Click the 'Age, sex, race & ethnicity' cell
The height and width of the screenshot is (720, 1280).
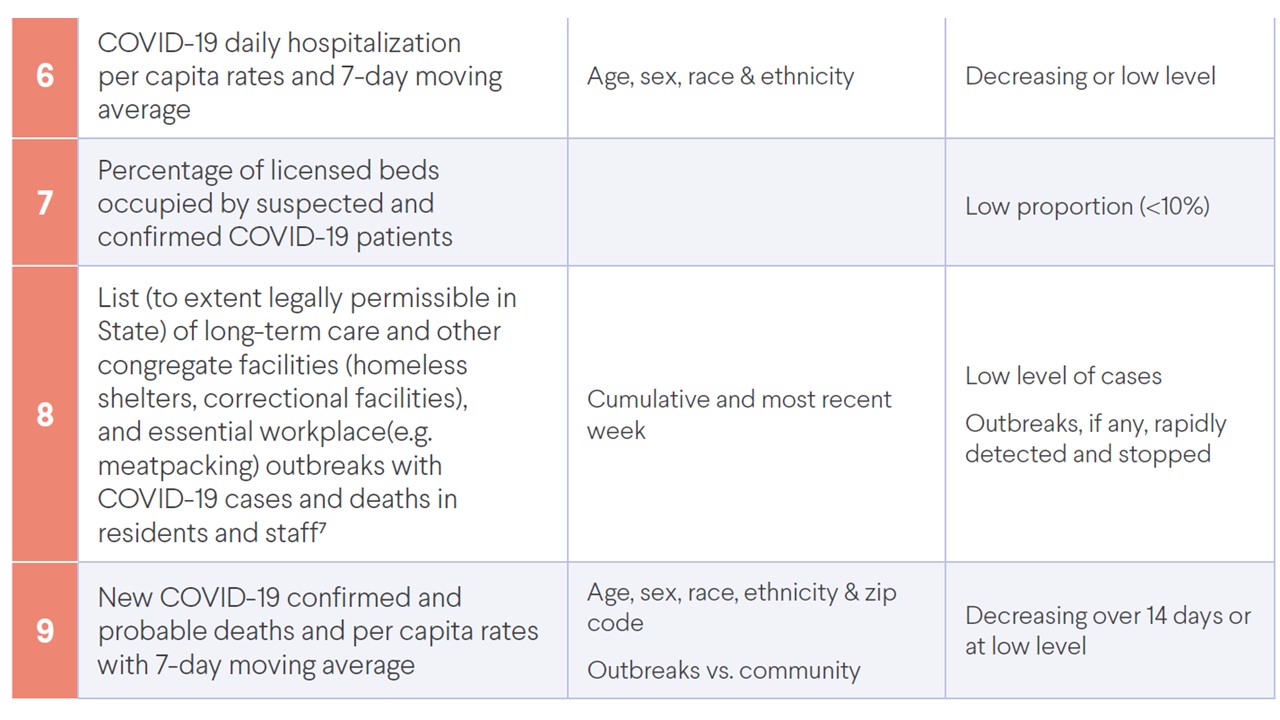pyautogui.click(x=720, y=77)
